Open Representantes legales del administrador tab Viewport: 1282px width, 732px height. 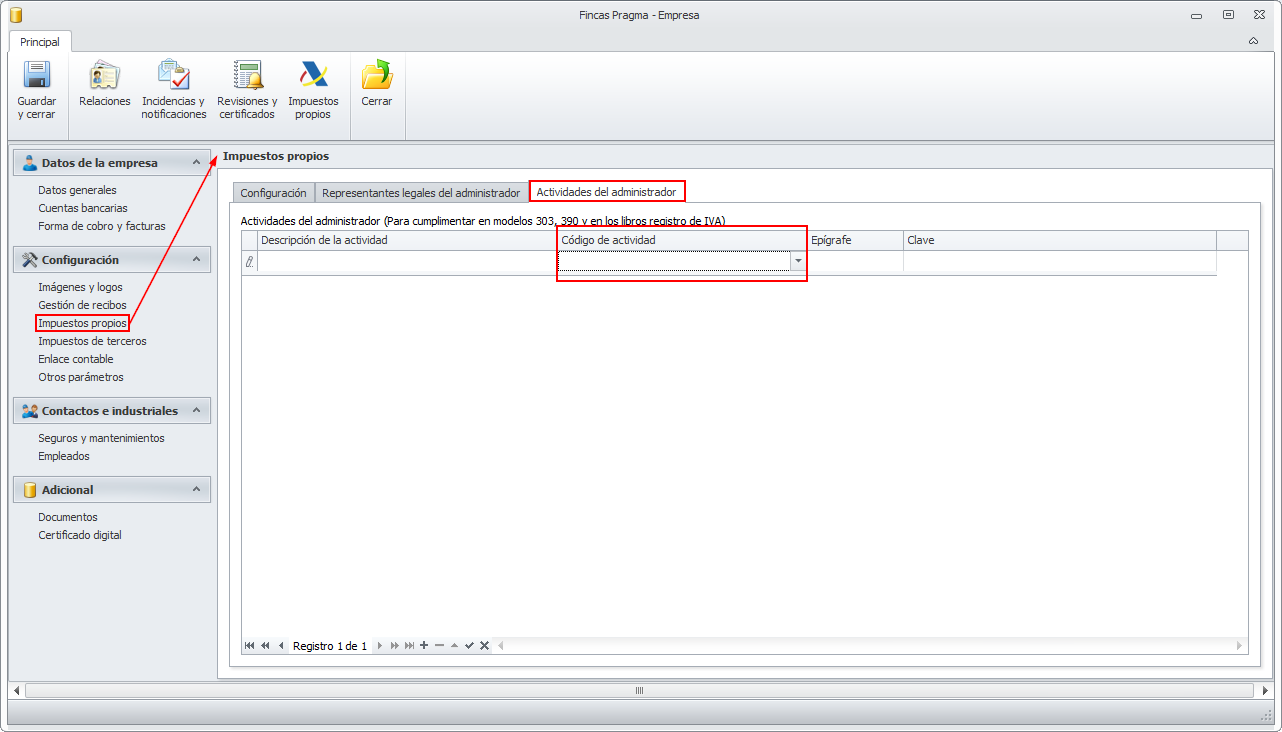point(421,193)
